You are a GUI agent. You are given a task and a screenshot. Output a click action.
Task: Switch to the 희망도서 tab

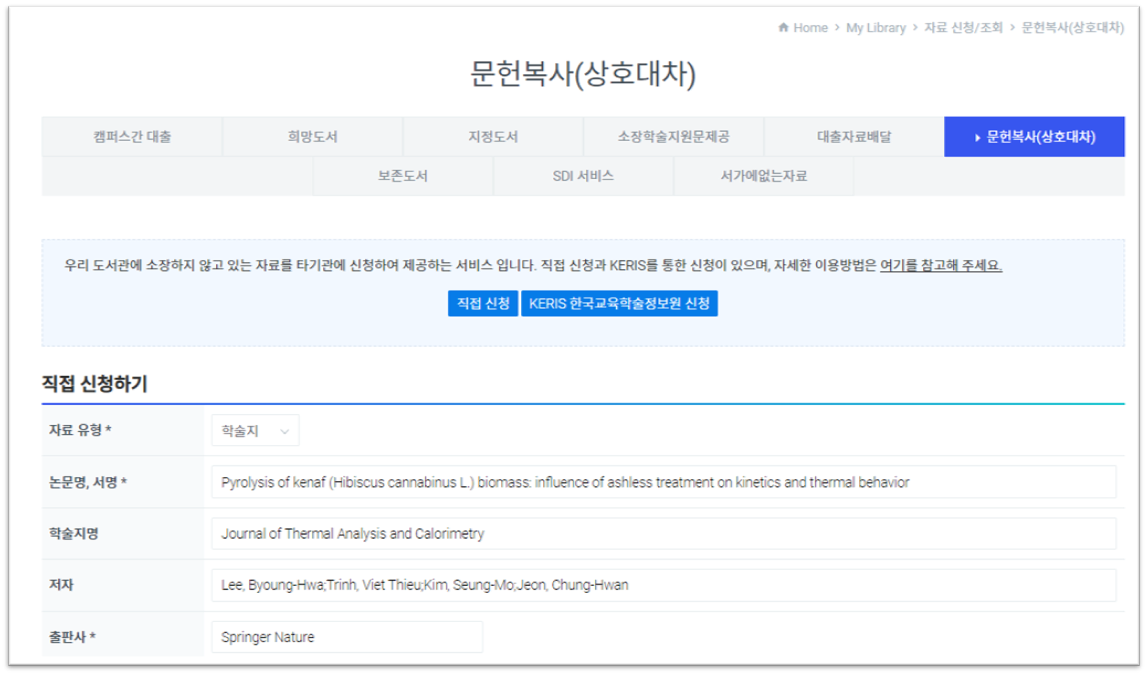pos(312,137)
